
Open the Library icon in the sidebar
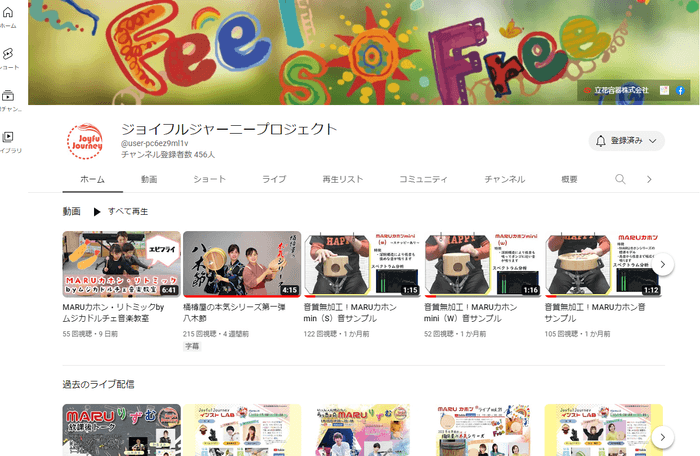[x=8, y=137]
